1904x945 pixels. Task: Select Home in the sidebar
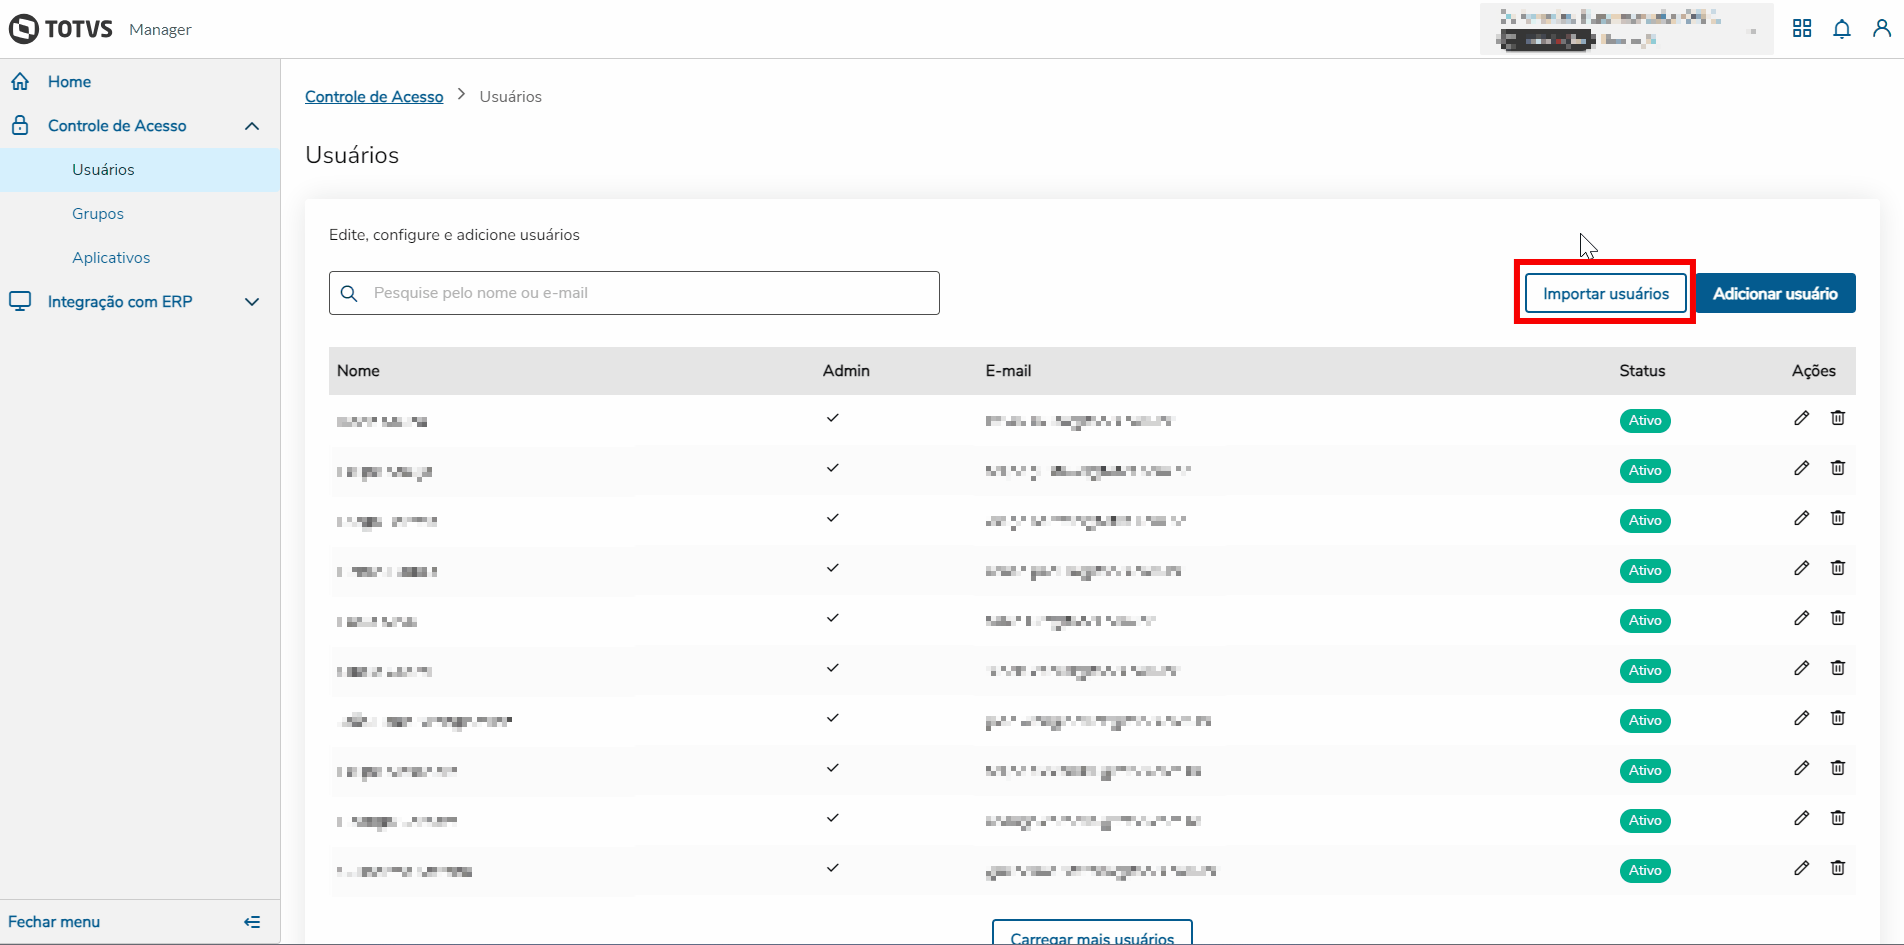click(x=69, y=82)
